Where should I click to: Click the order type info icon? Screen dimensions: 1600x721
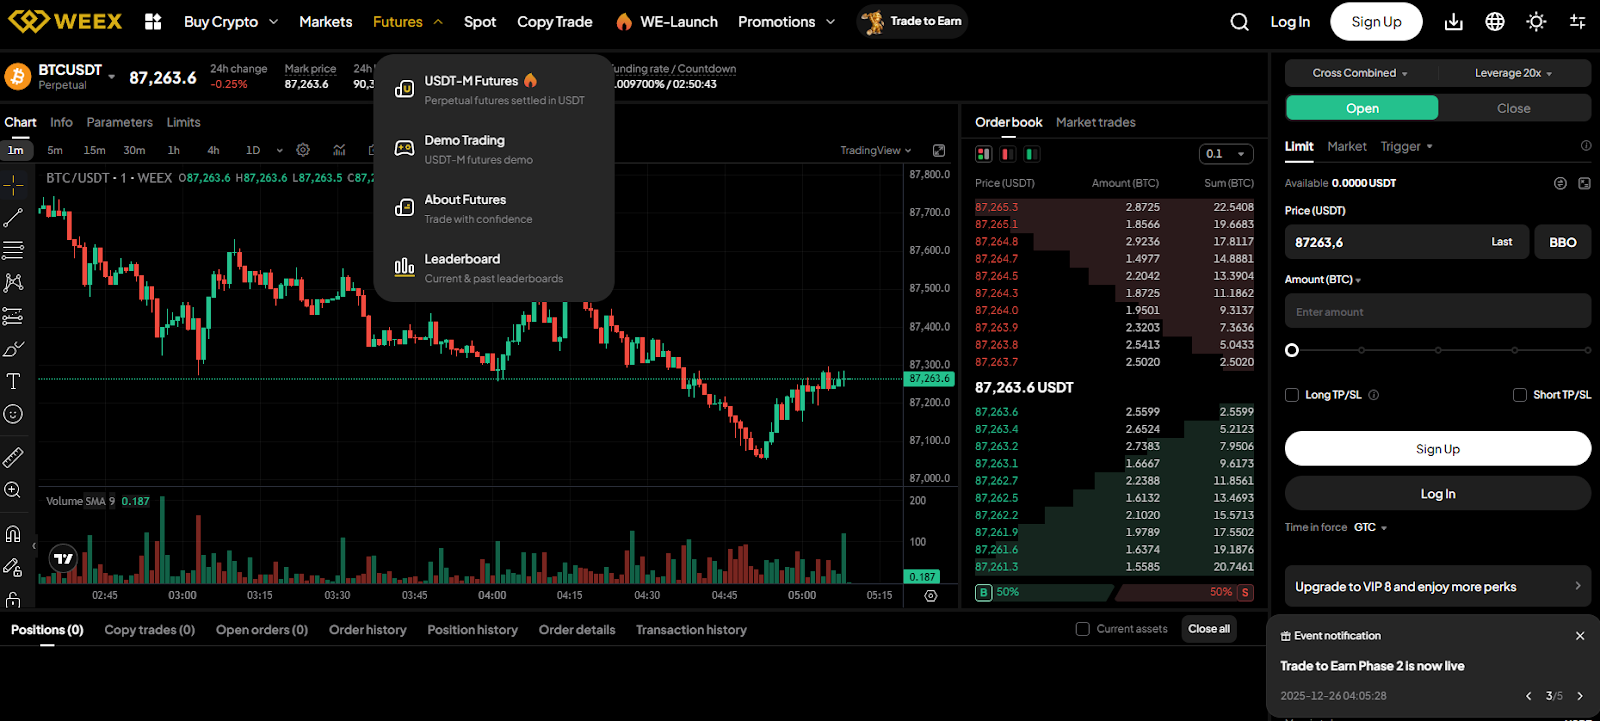point(1586,146)
